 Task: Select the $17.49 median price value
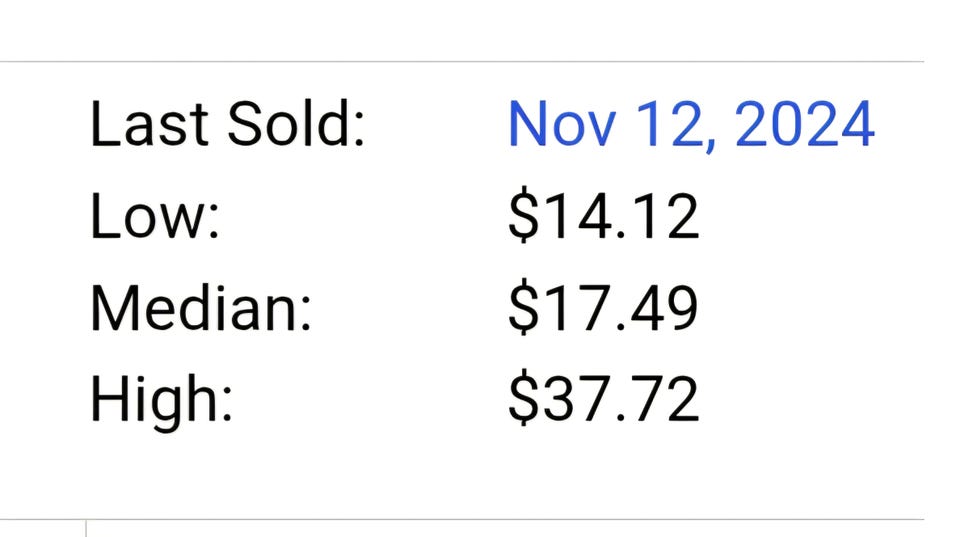(602, 308)
